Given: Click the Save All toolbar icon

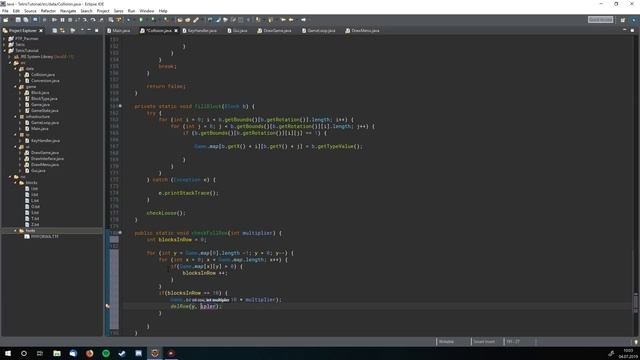Looking at the screenshot, I should [x=26, y=20].
